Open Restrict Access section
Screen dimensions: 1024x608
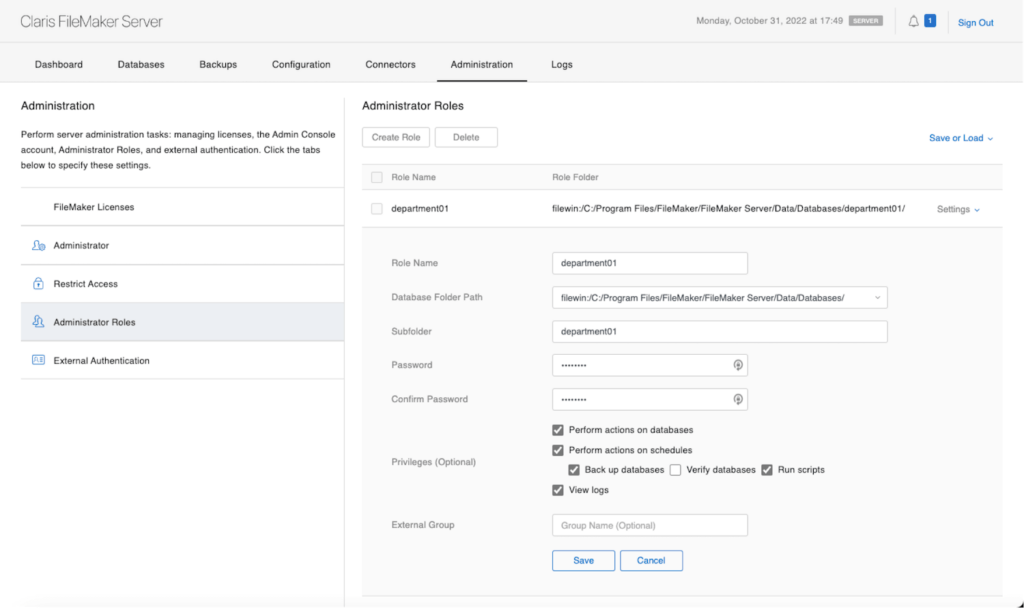coord(182,283)
